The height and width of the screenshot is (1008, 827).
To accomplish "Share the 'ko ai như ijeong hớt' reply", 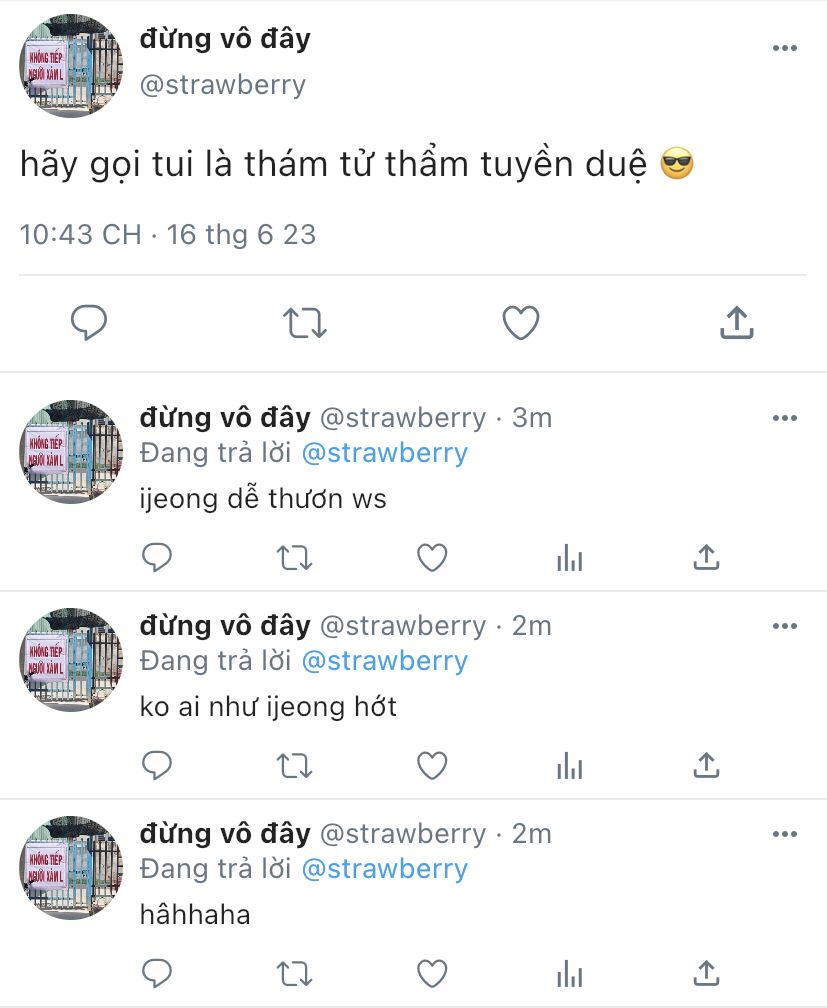I will click(706, 765).
